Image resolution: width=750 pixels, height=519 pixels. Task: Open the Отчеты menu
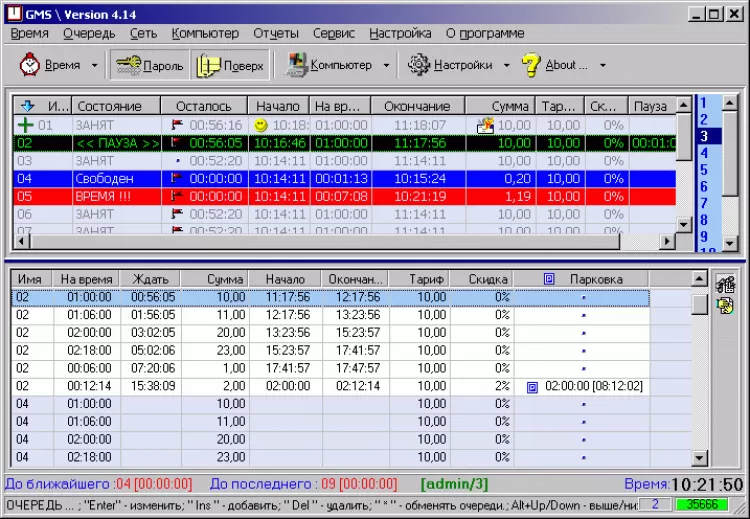(x=275, y=33)
